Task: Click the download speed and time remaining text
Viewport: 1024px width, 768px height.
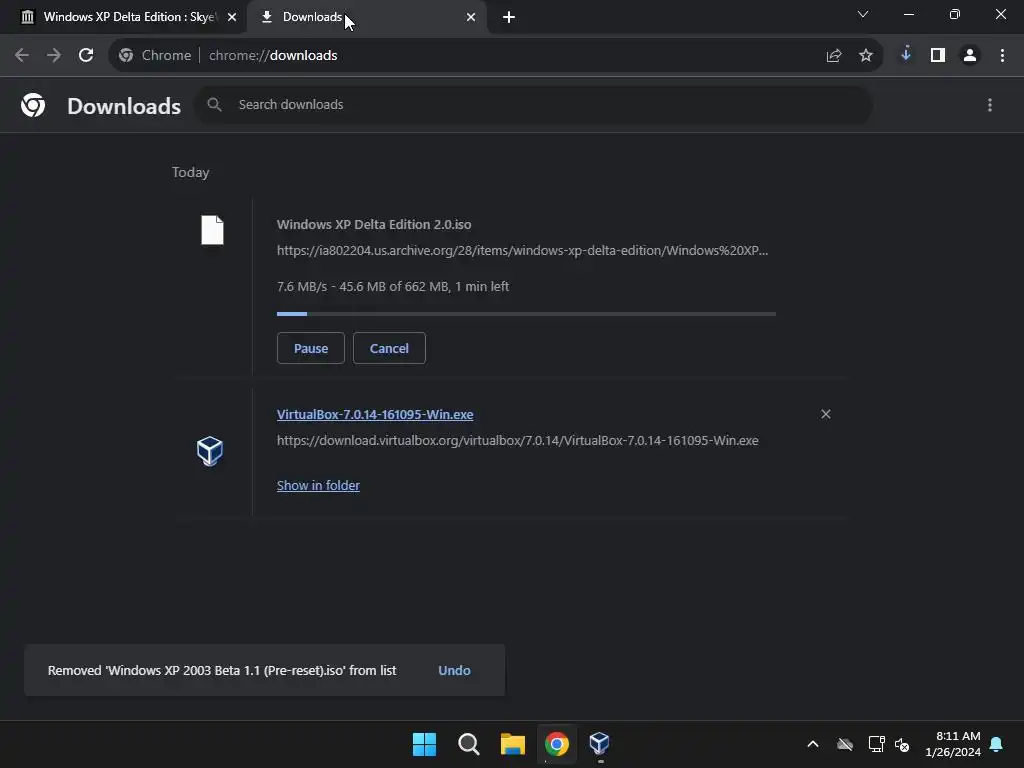Action: point(393,286)
